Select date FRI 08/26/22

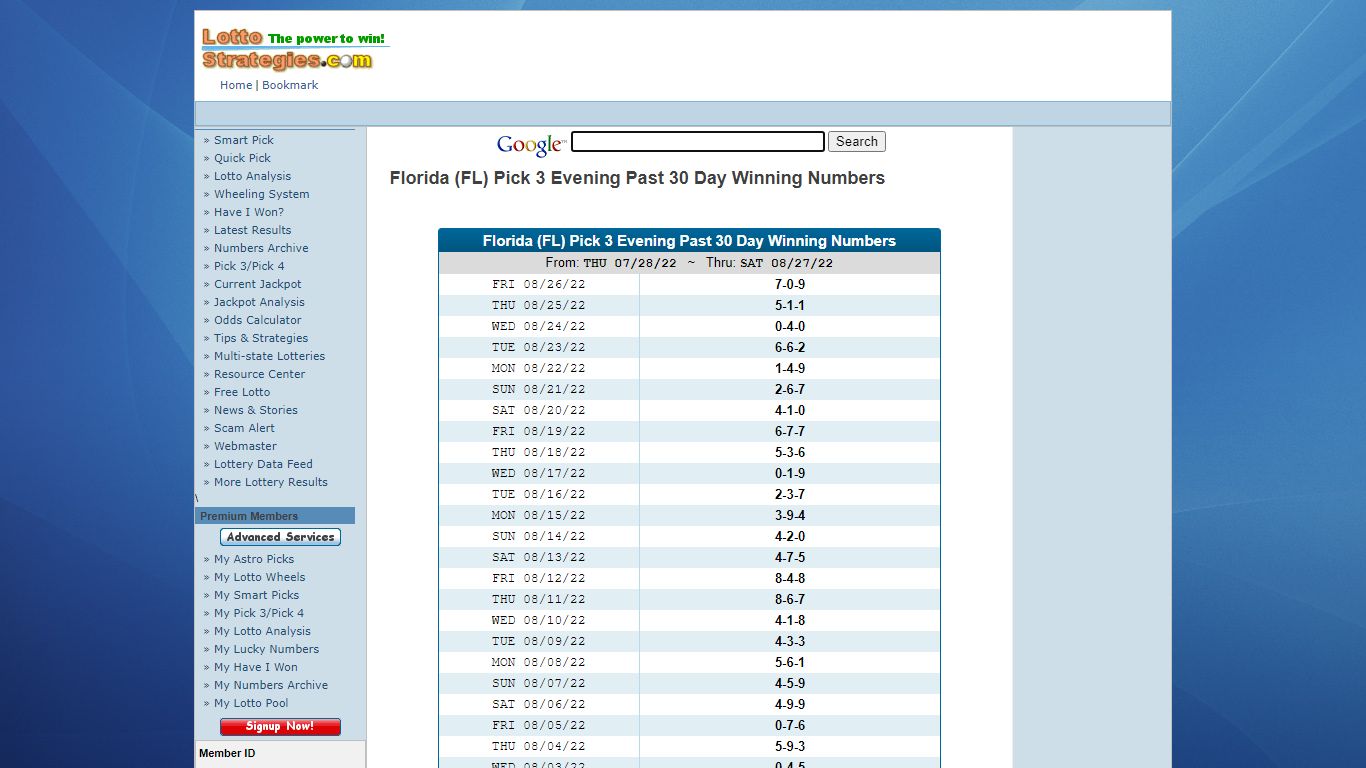[539, 284]
